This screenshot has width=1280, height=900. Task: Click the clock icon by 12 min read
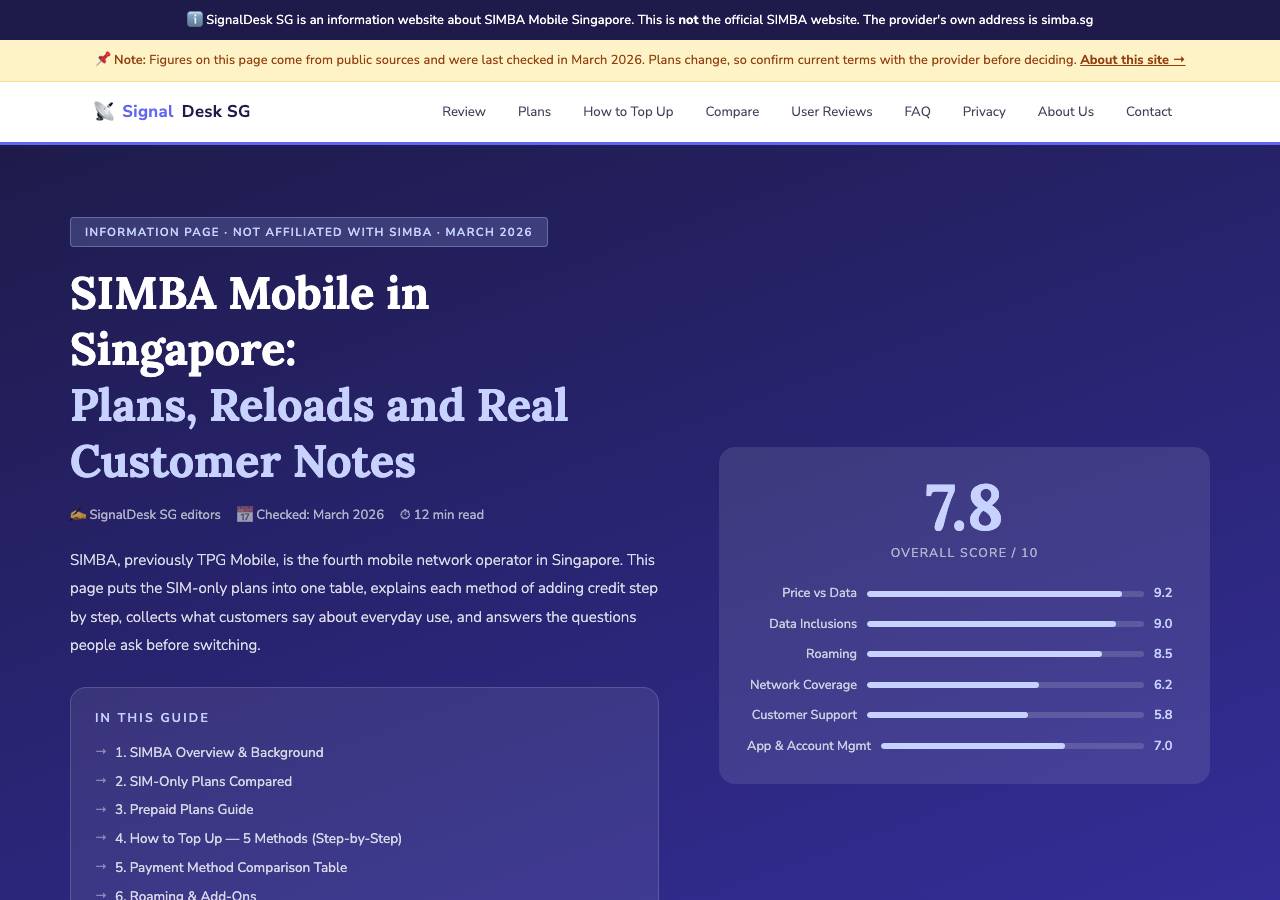(x=405, y=514)
